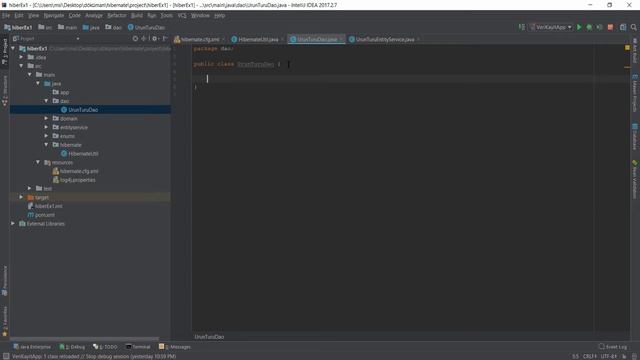640x360 pixels.
Task: Collapse all icon in Project panel header
Action: [x=144, y=39]
